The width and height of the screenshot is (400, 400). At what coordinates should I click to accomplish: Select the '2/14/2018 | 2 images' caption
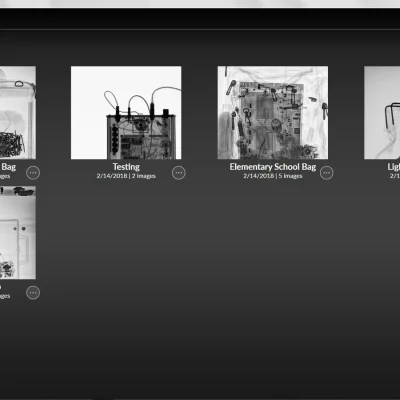(x=126, y=176)
